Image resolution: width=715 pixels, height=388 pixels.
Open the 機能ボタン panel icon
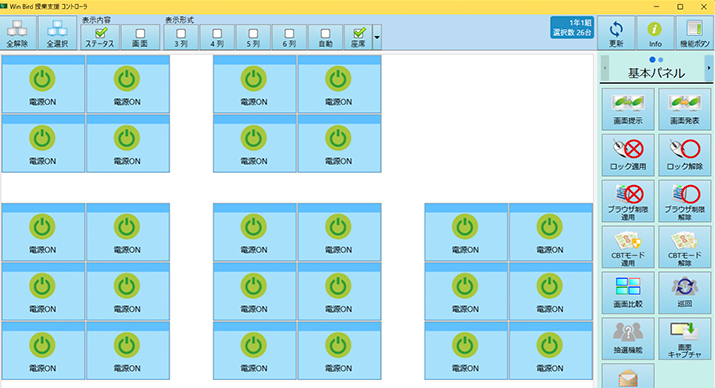click(x=694, y=33)
